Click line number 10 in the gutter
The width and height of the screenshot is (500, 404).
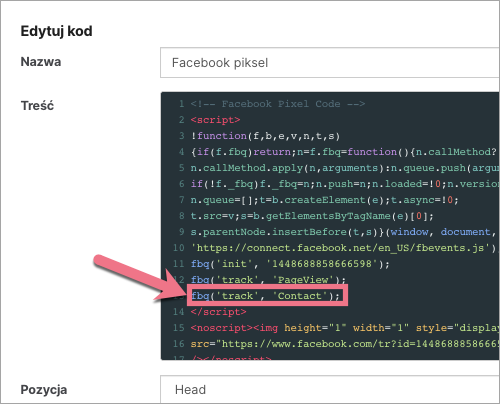point(179,248)
